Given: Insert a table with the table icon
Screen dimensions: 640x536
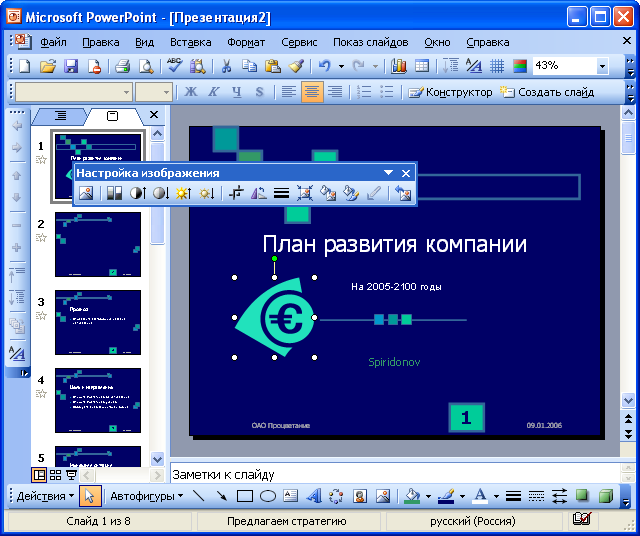Looking at the screenshot, I should [422, 66].
